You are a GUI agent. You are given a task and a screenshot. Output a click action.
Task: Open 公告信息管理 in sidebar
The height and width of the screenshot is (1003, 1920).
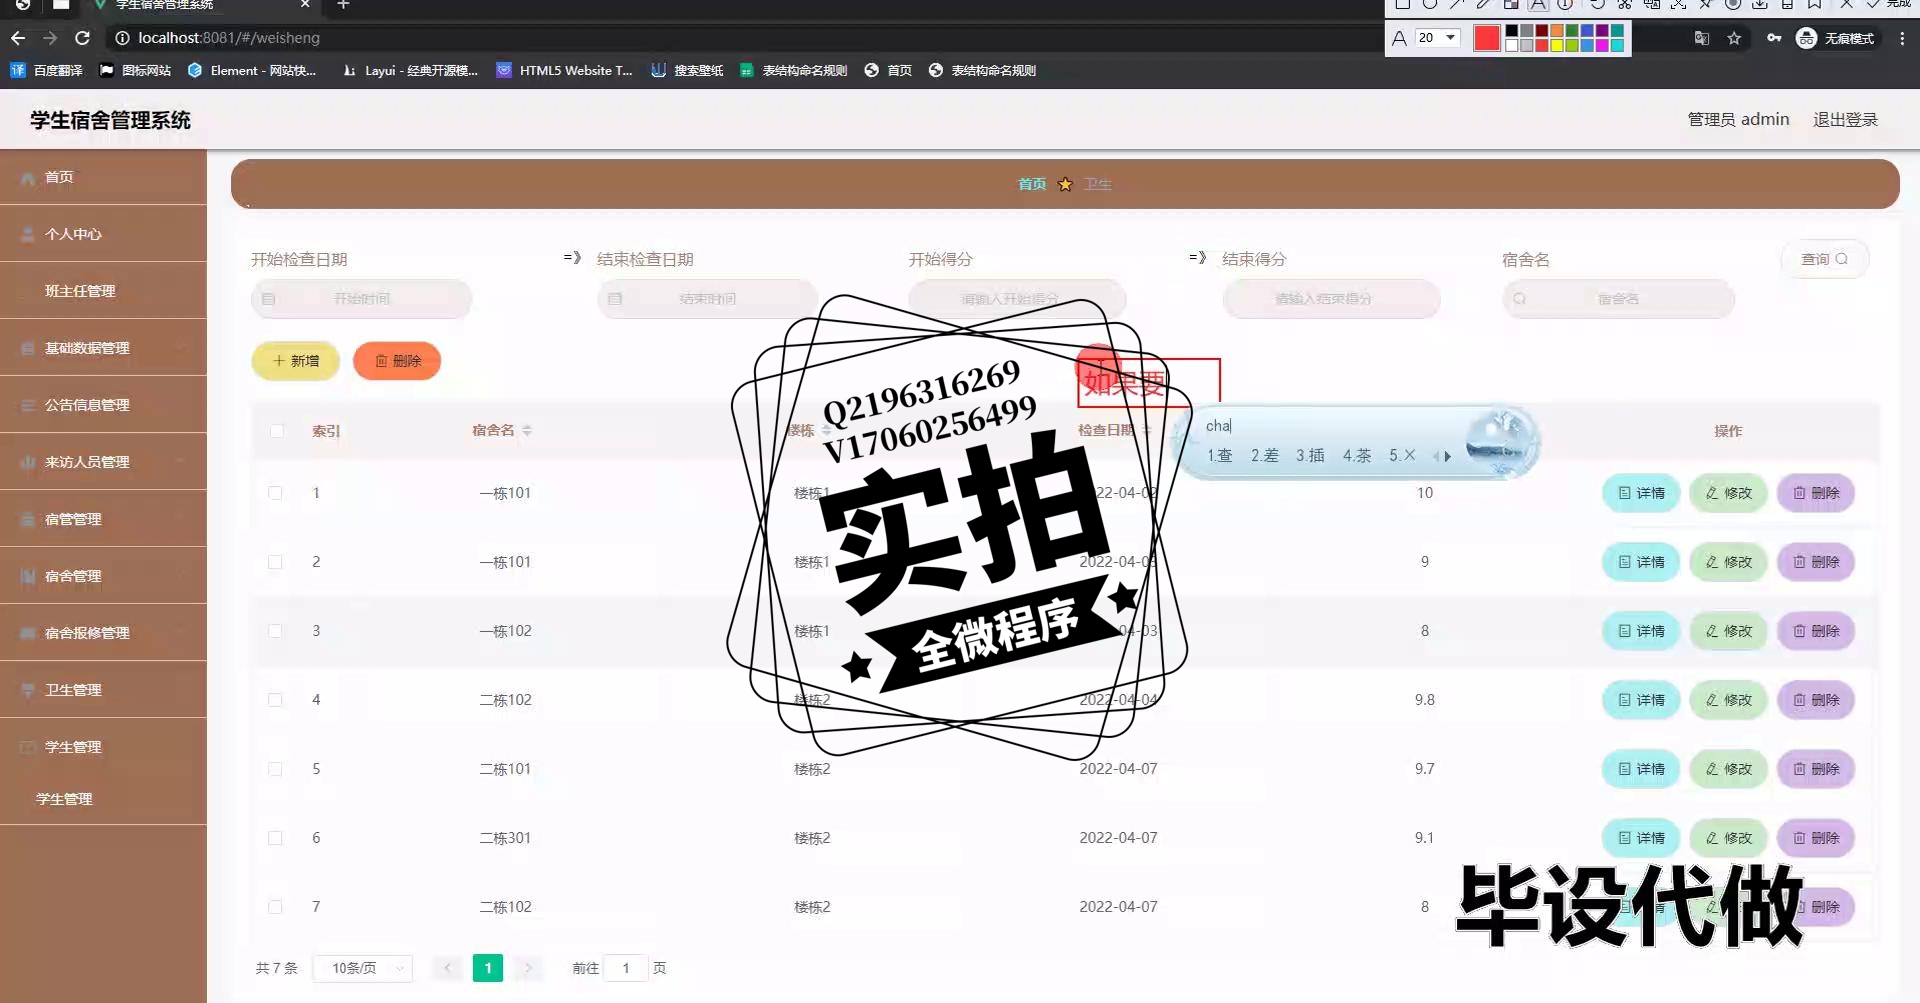point(103,405)
